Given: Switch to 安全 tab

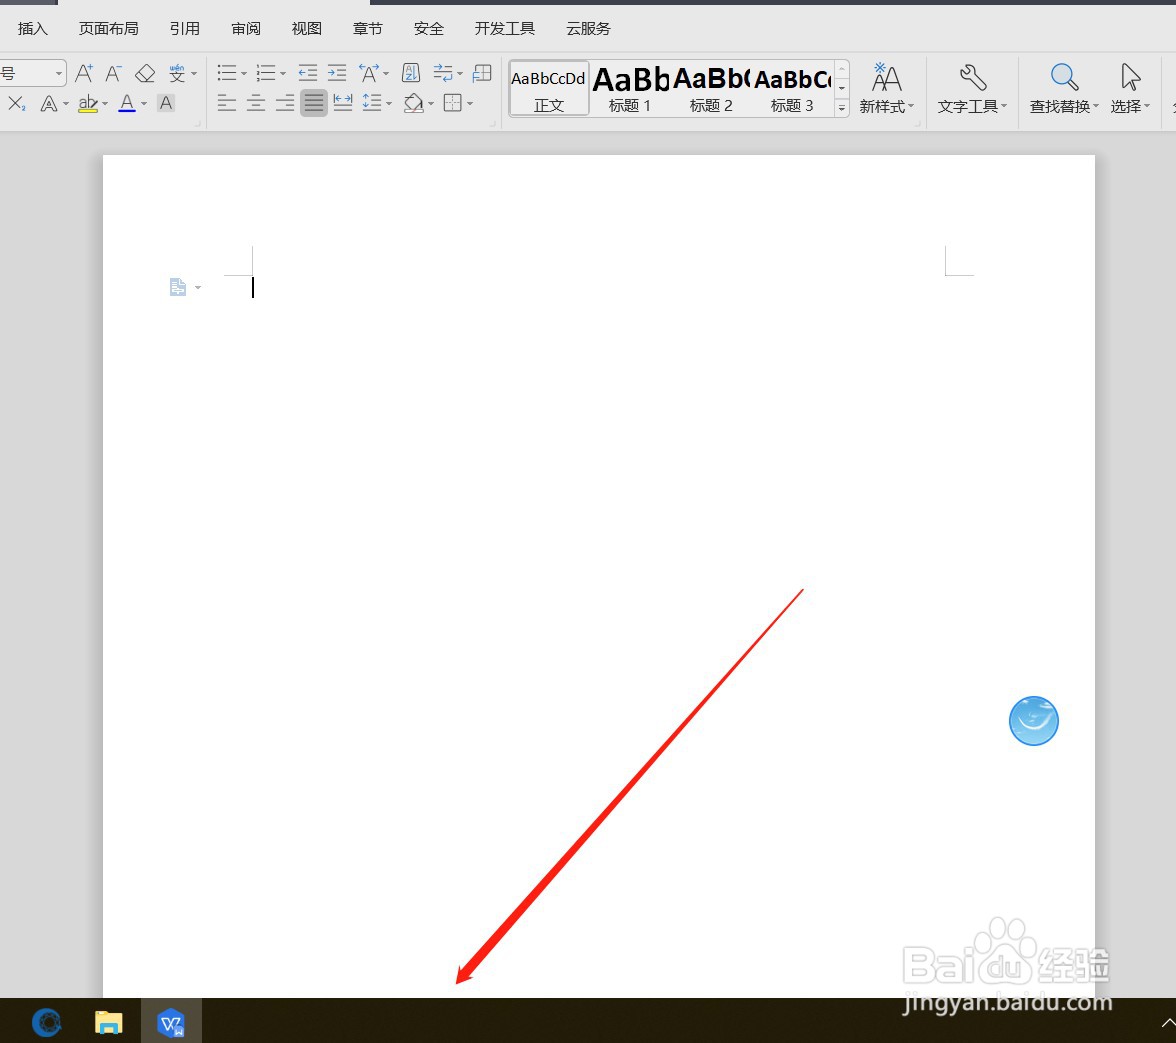Looking at the screenshot, I should 429,28.
